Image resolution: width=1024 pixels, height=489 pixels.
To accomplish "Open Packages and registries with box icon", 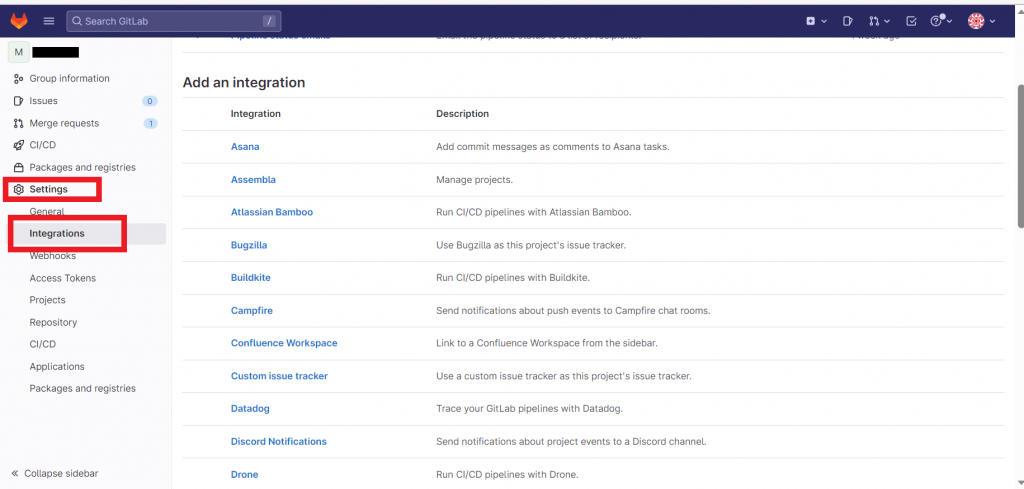I will coord(82,167).
